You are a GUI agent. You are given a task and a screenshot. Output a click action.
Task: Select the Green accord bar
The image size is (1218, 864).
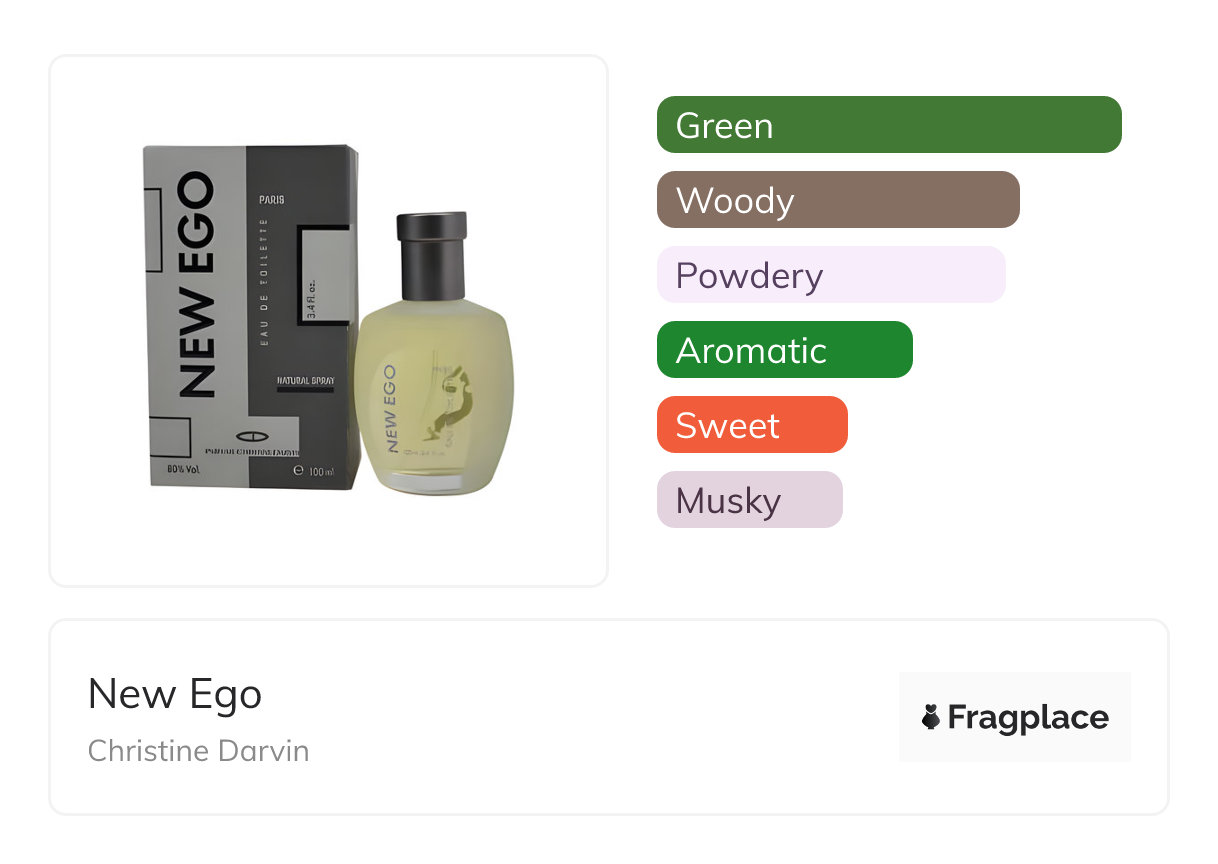click(x=889, y=125)
